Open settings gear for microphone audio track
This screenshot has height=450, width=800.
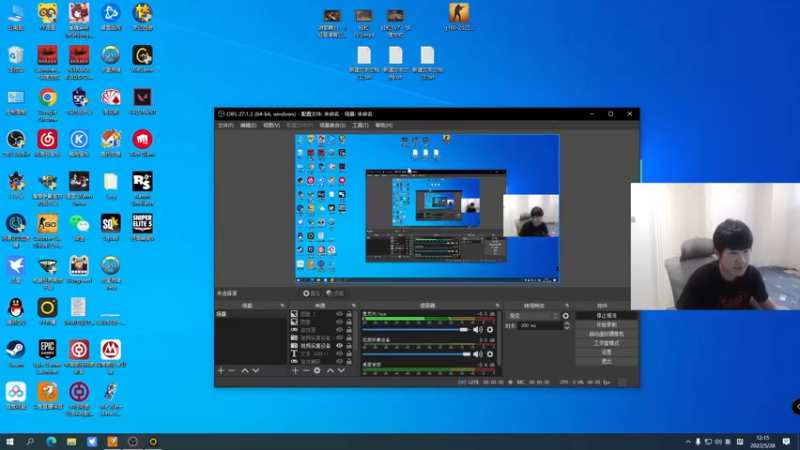pos(490,329)
